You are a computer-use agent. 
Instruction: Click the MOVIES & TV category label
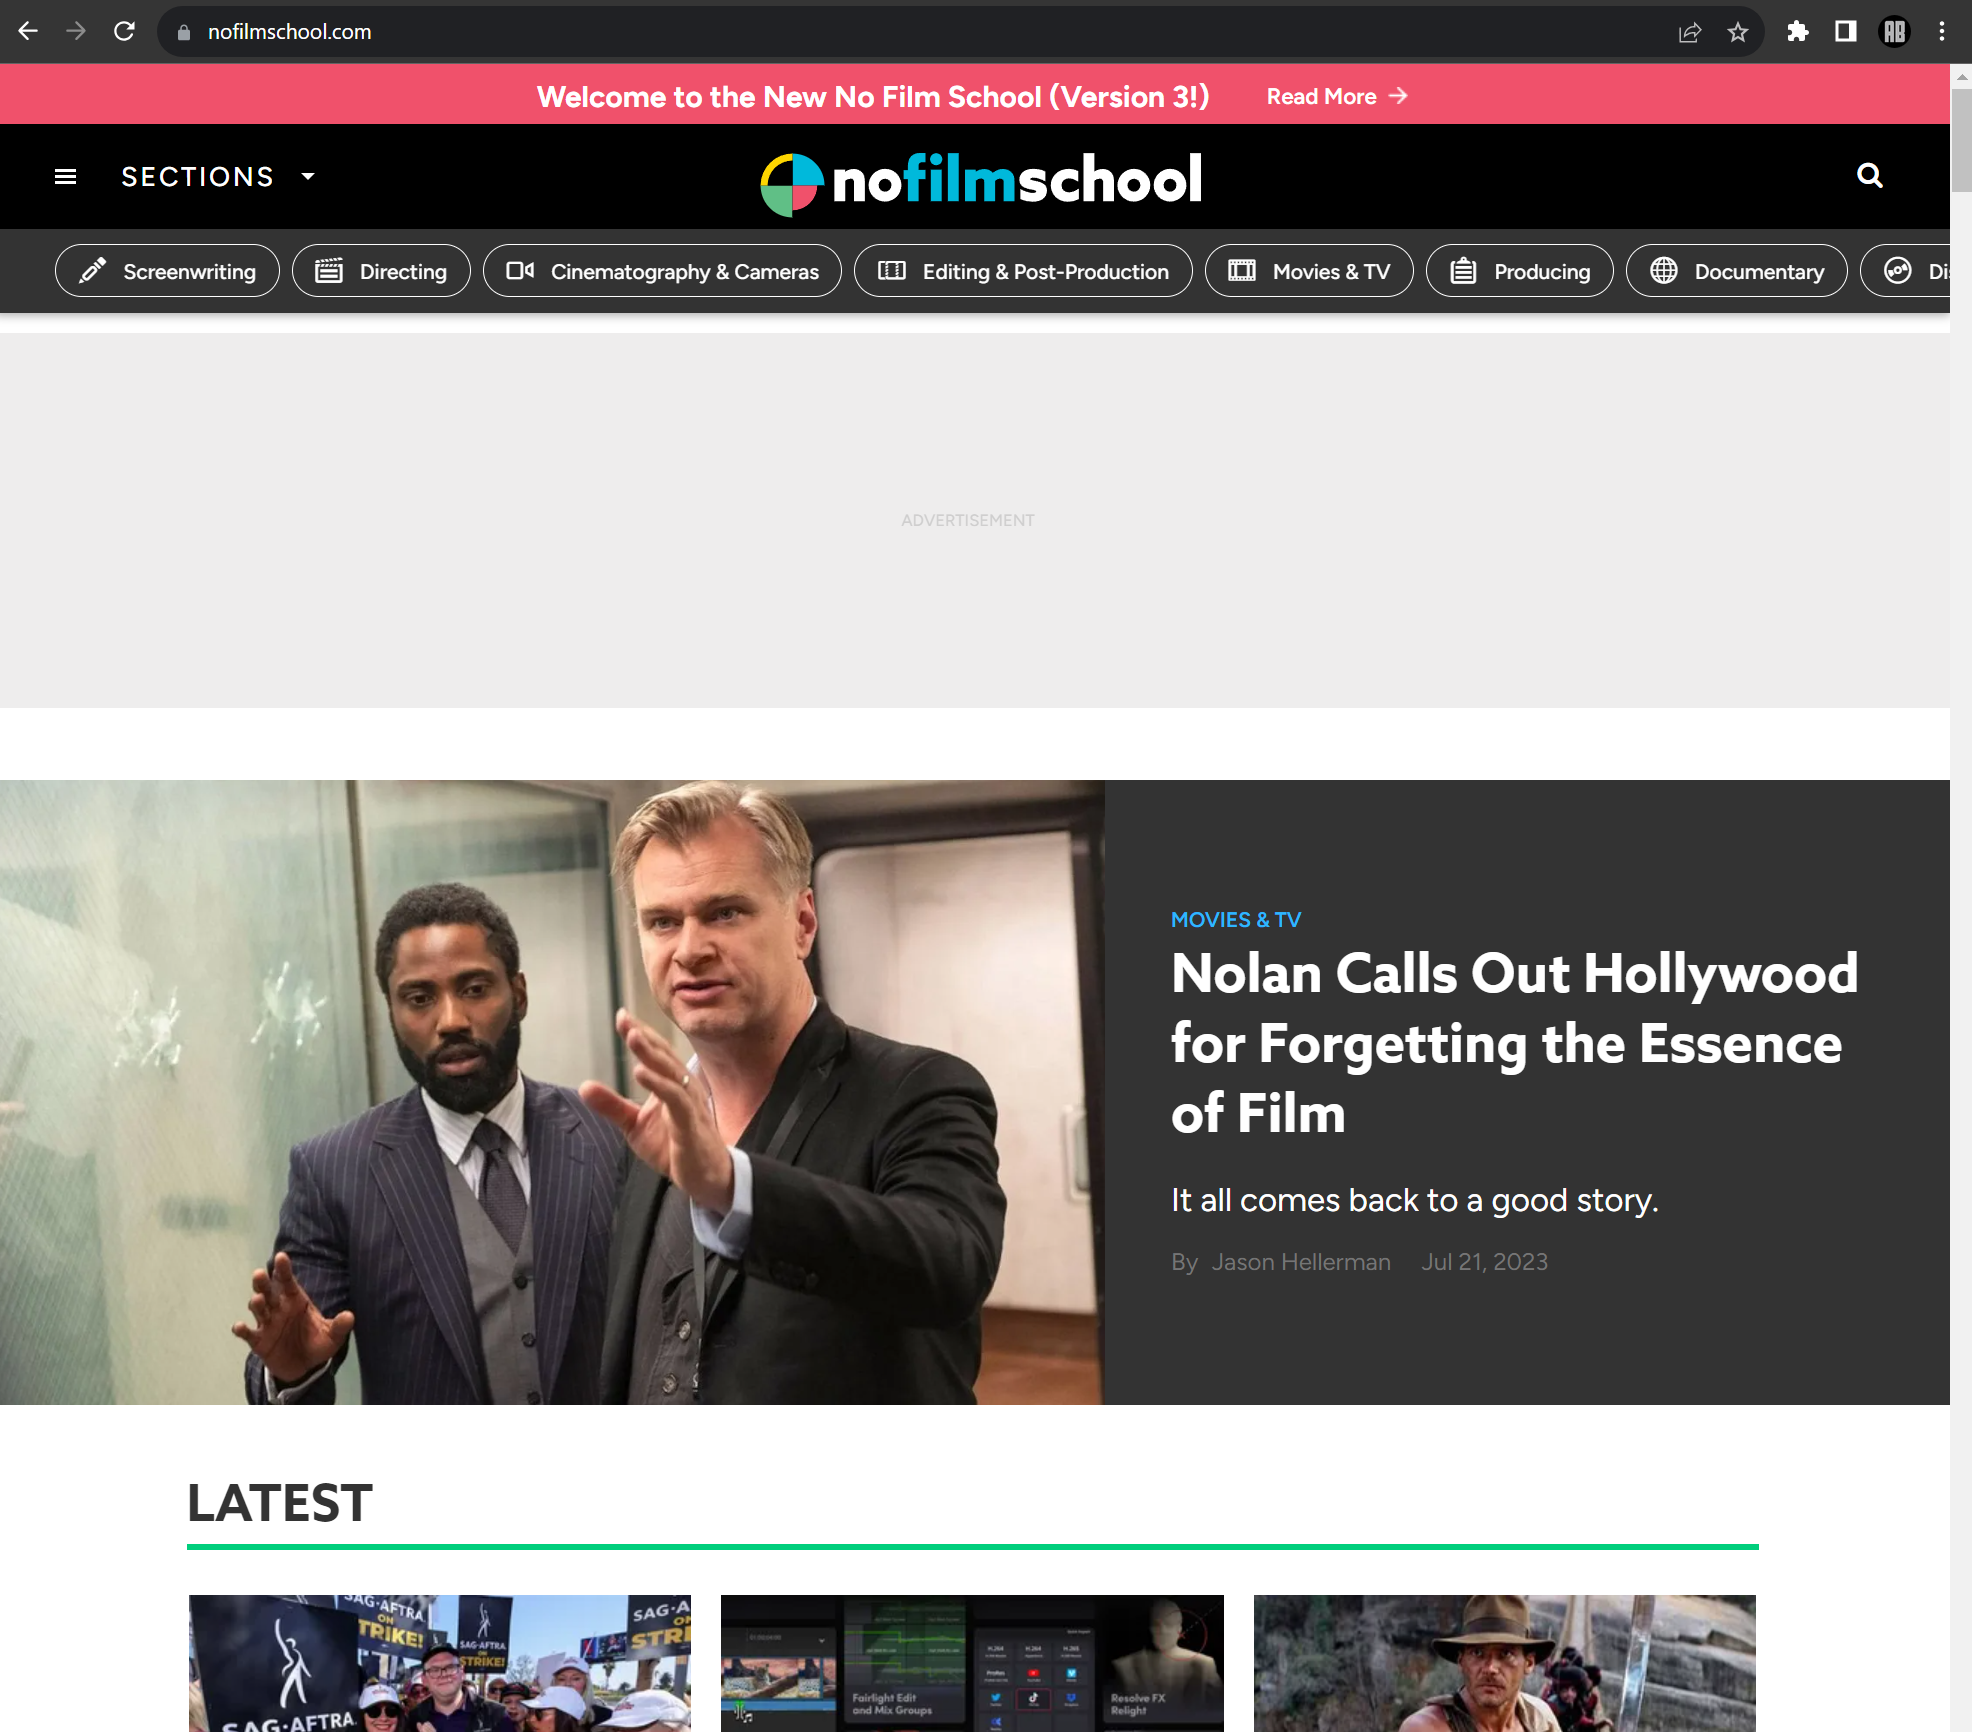(1236, 919)
